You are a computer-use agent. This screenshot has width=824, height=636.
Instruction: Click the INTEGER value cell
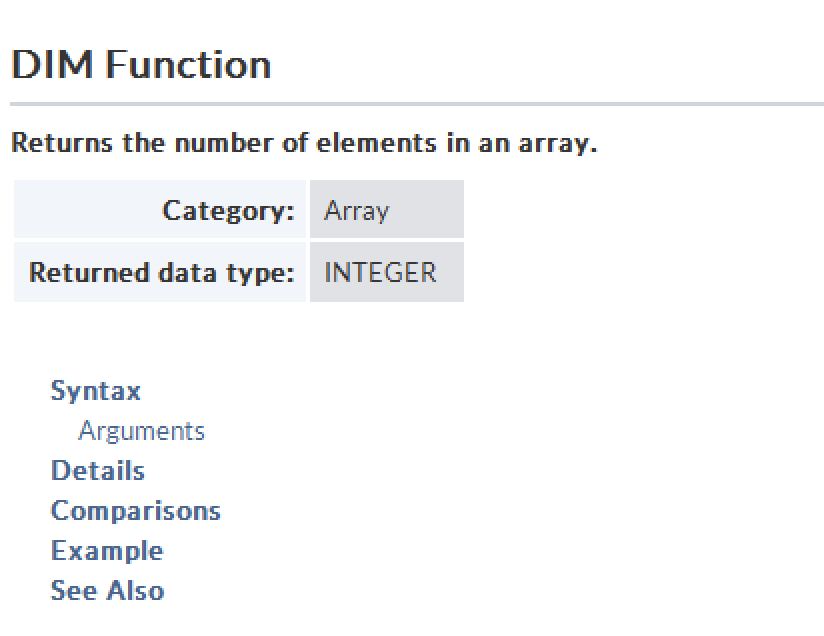pos(386,272)
